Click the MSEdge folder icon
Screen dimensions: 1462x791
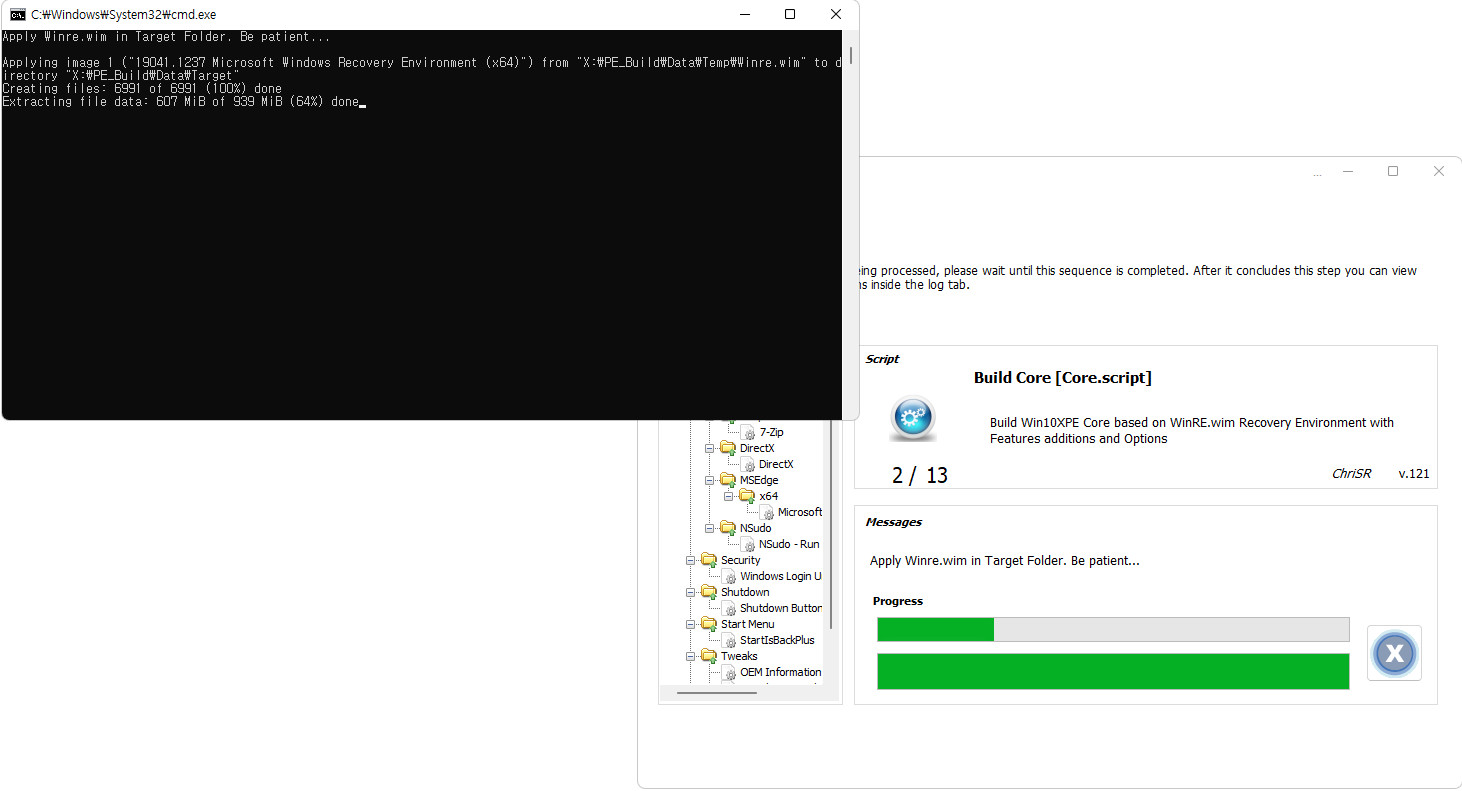coord(728,480)
